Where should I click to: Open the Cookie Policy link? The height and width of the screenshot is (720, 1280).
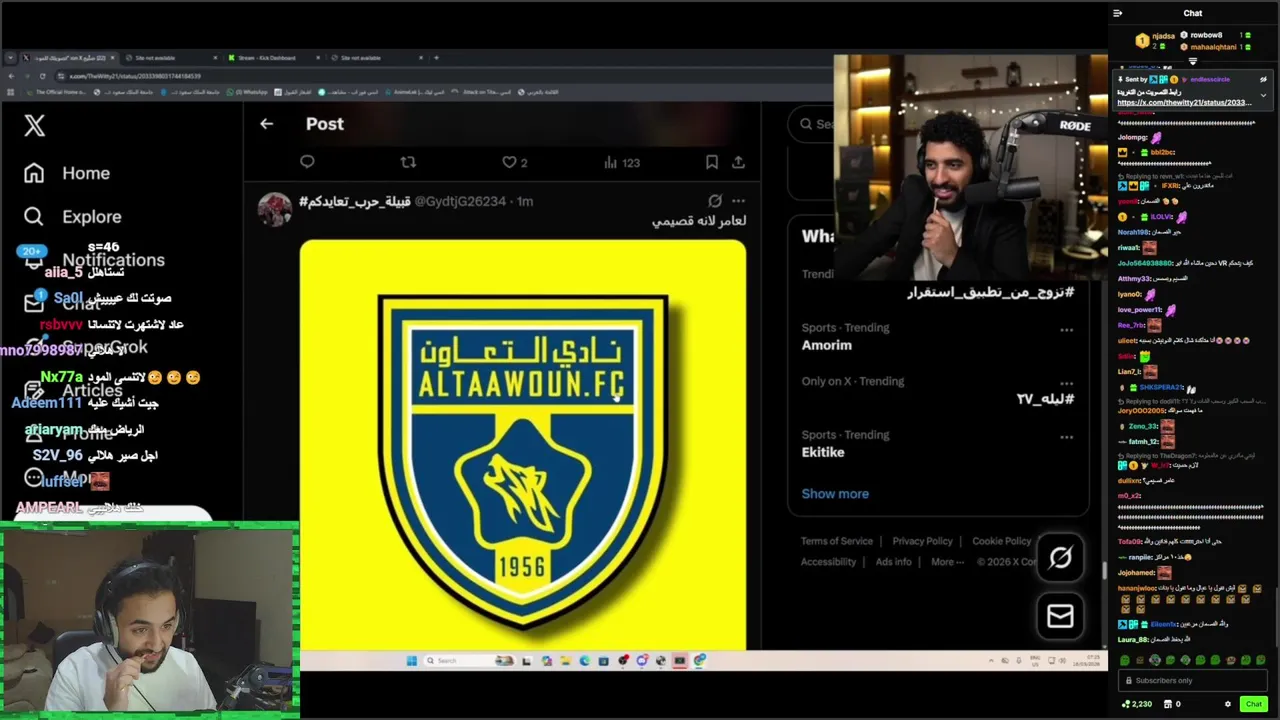1001,541
